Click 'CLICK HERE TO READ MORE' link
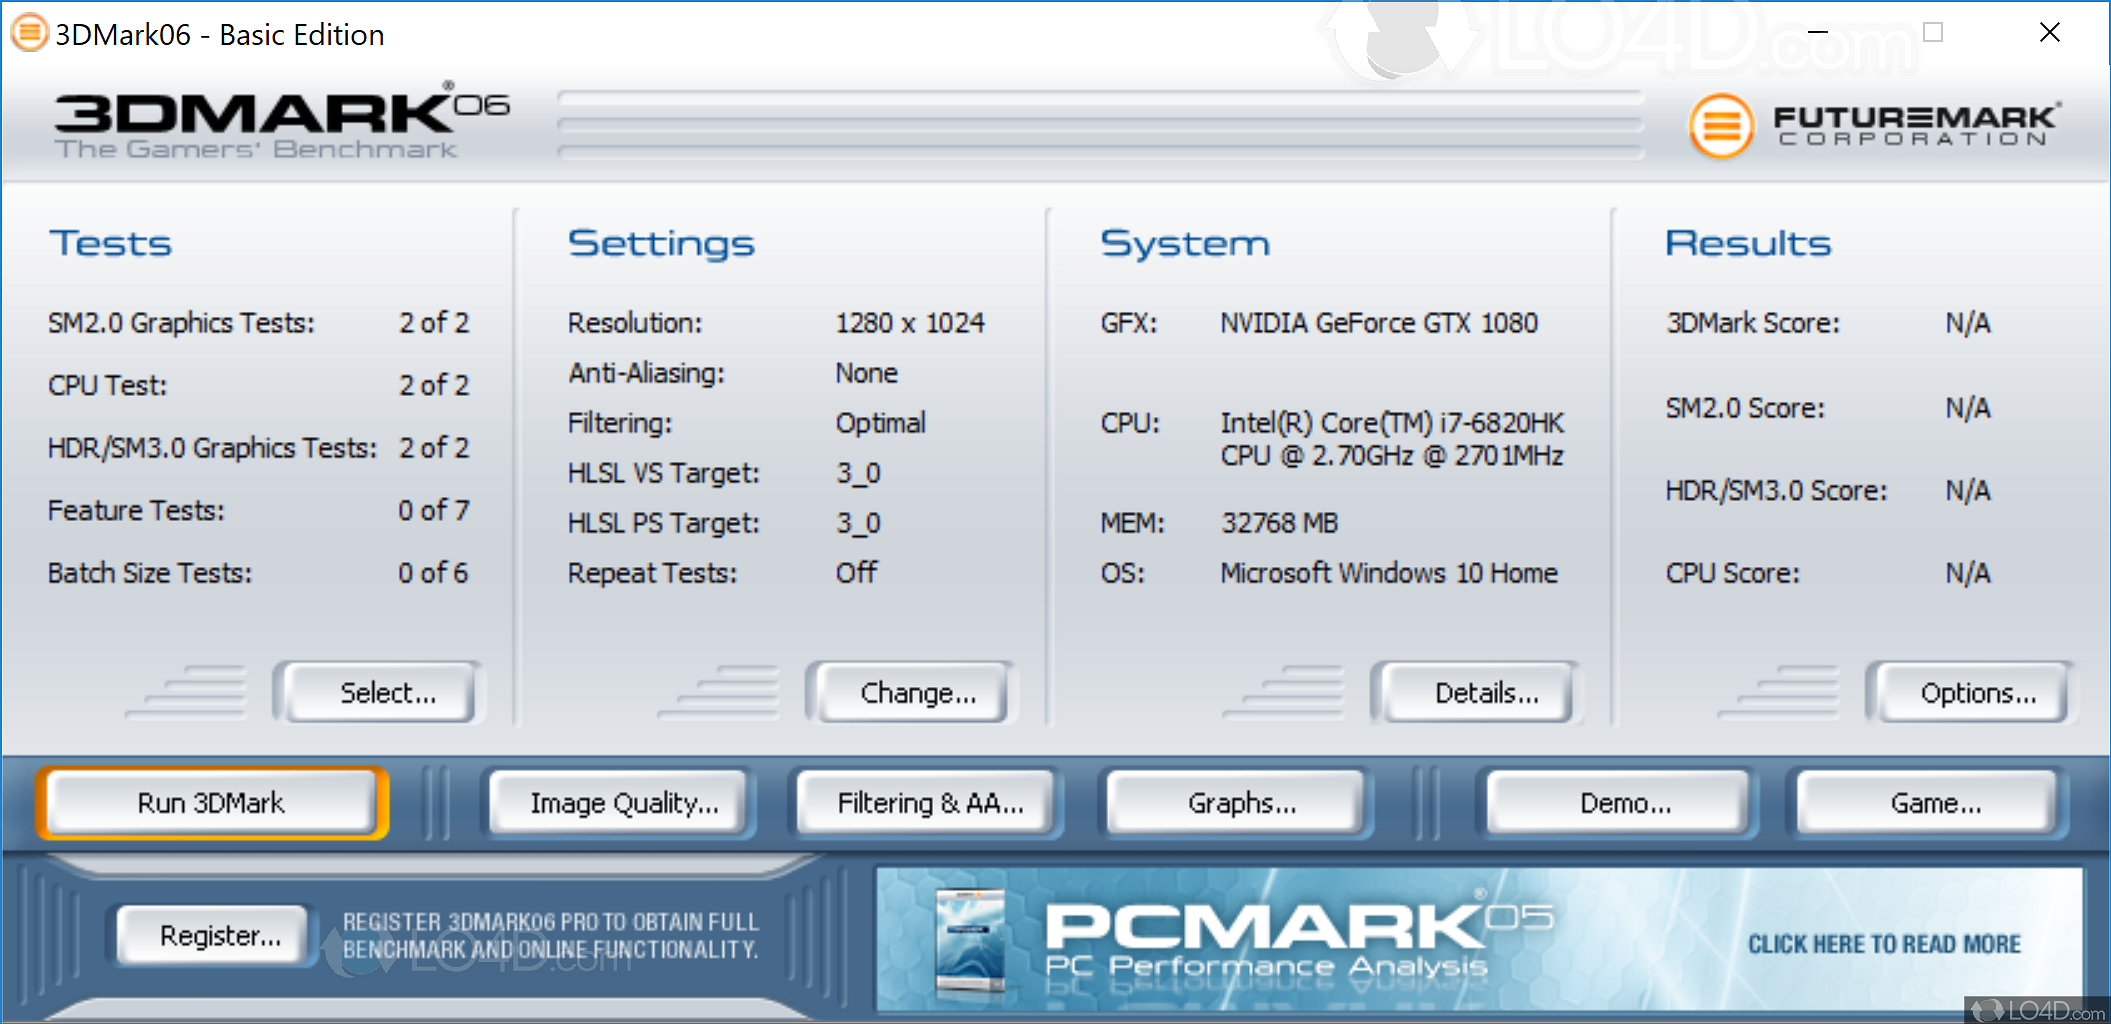 pos(1884,944)
